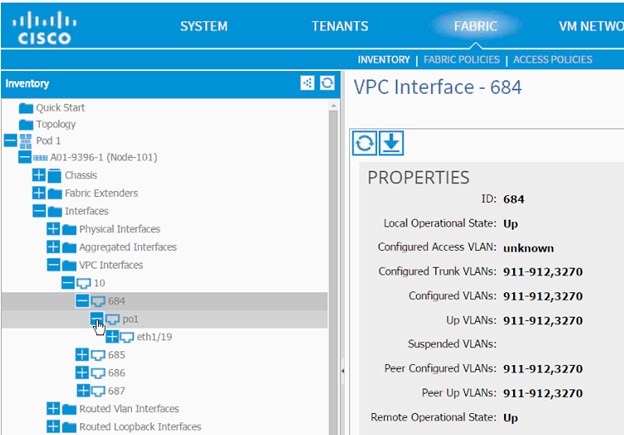Click the Configured Trunk VLANs value
Screen dimensions: 624x435
tap(543, 272)
